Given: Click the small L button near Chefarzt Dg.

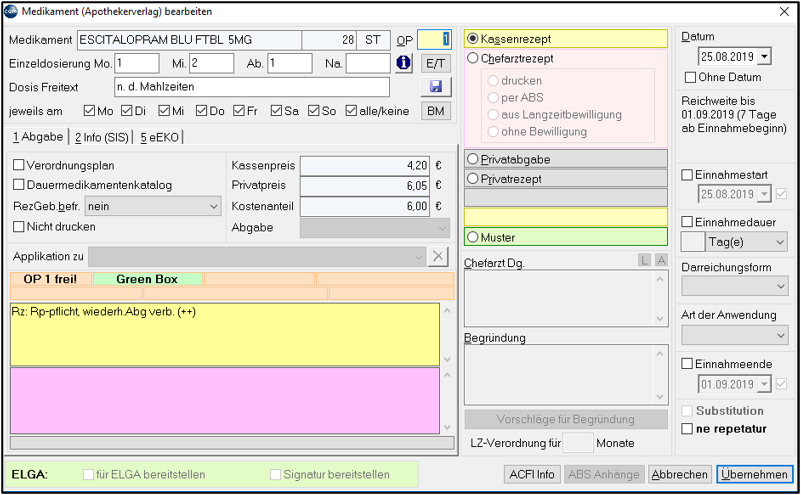Looking at the screenshot, I should pos(645,261).
